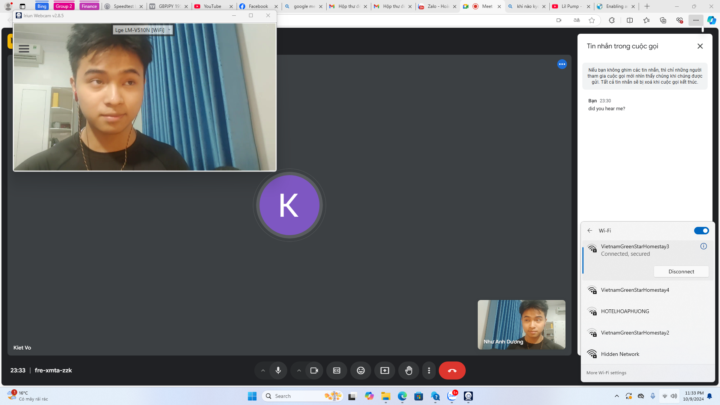The image size is (720, 405).
Task: Open Task View from taskbar
Action: 352,396
